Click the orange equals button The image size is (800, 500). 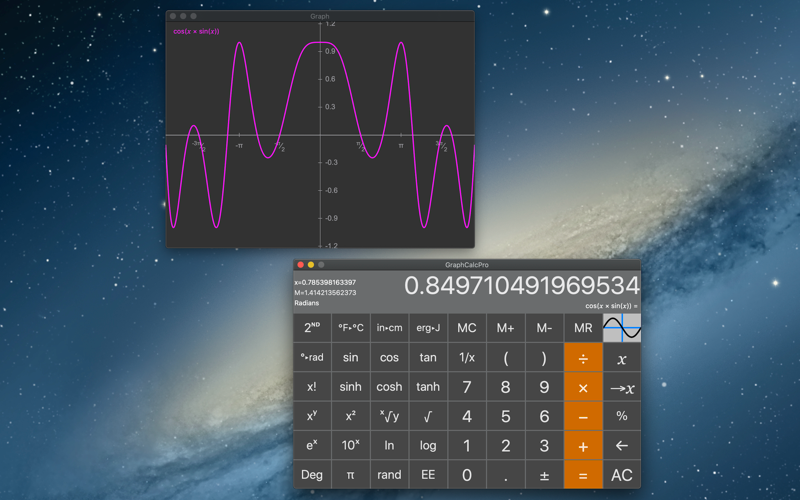point(583,475)
